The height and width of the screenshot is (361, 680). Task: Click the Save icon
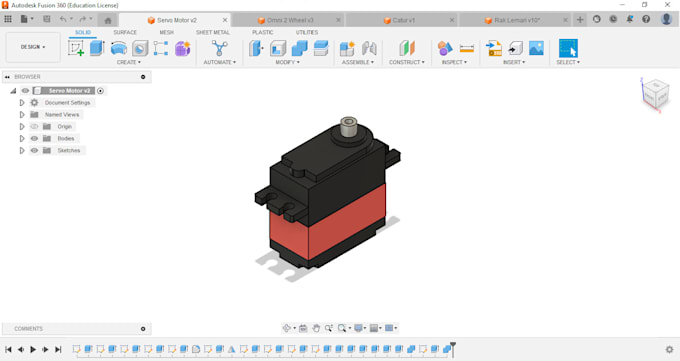[x=46, y=19]
